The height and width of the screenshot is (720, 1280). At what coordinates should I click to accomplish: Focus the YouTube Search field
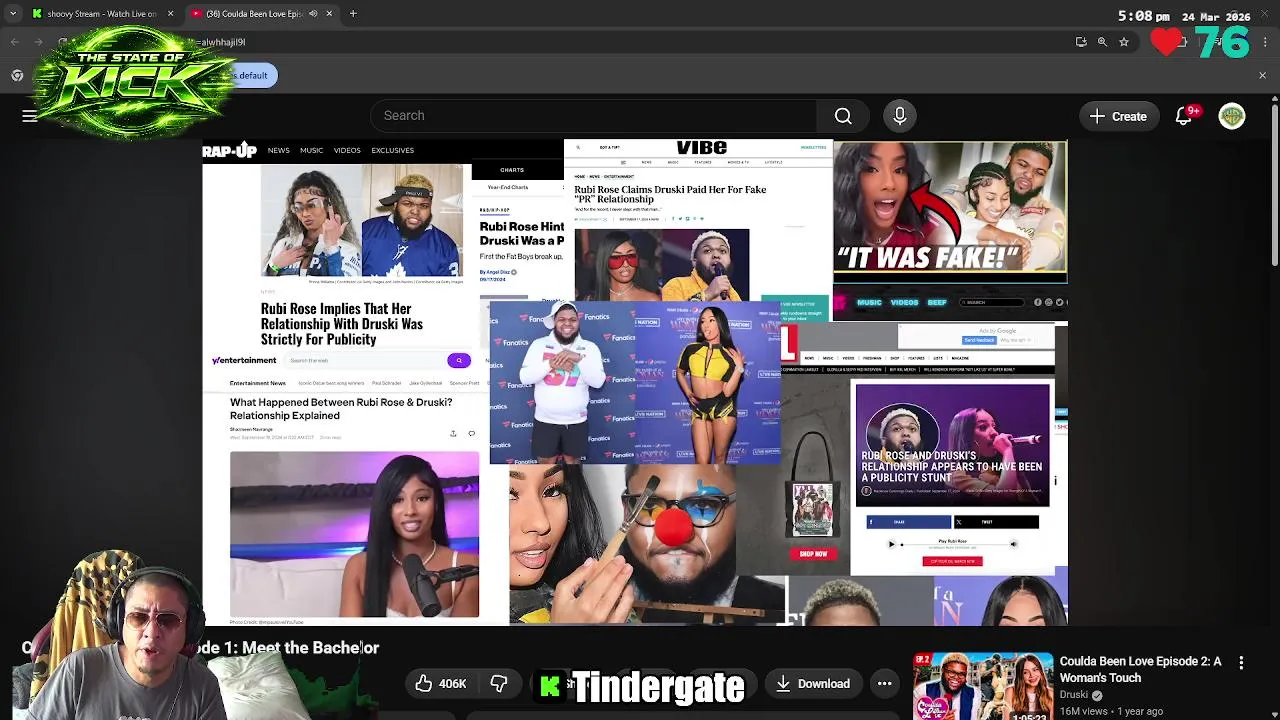(x=593, y=116)
